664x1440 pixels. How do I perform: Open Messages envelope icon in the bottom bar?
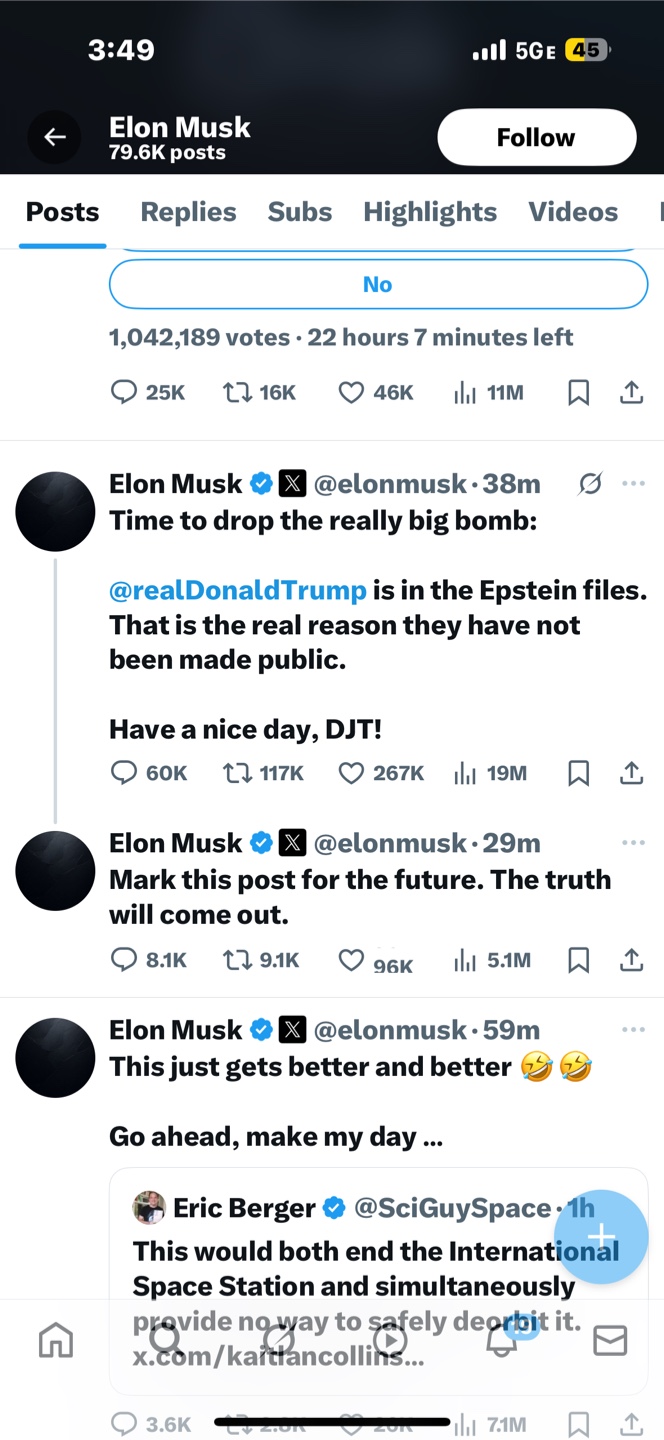pos(610,1340)
